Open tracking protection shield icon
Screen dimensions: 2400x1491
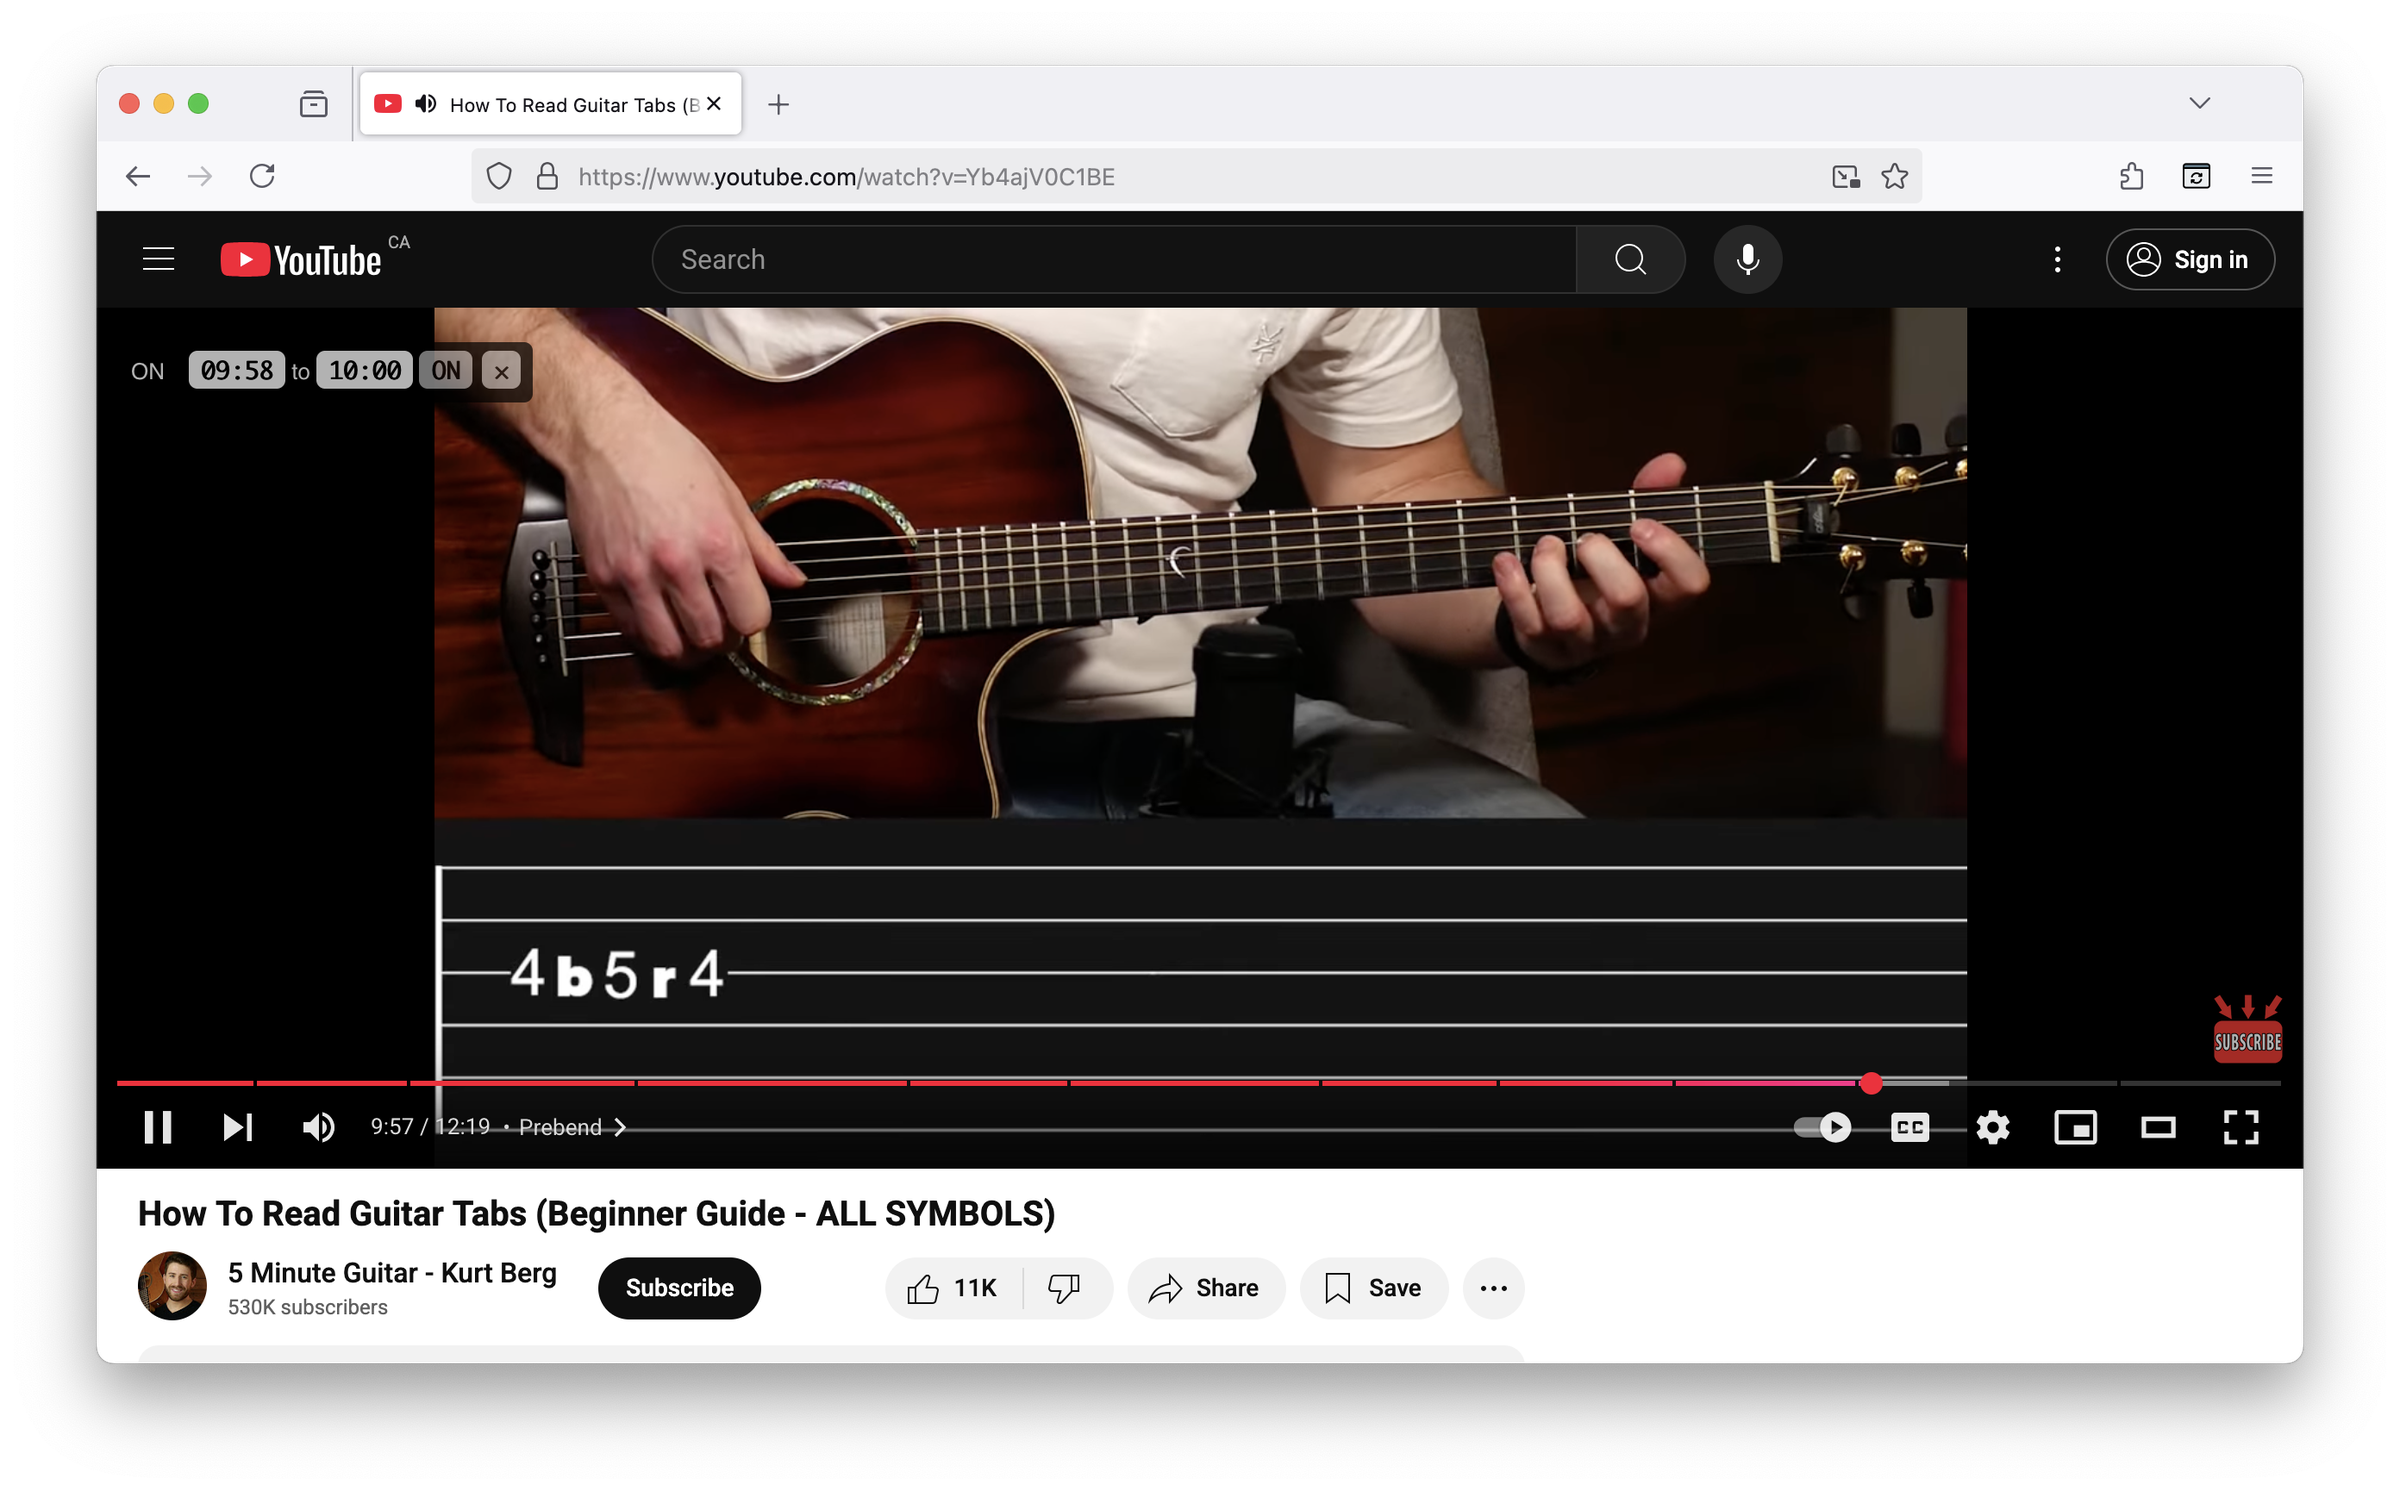tap(499, 177)
